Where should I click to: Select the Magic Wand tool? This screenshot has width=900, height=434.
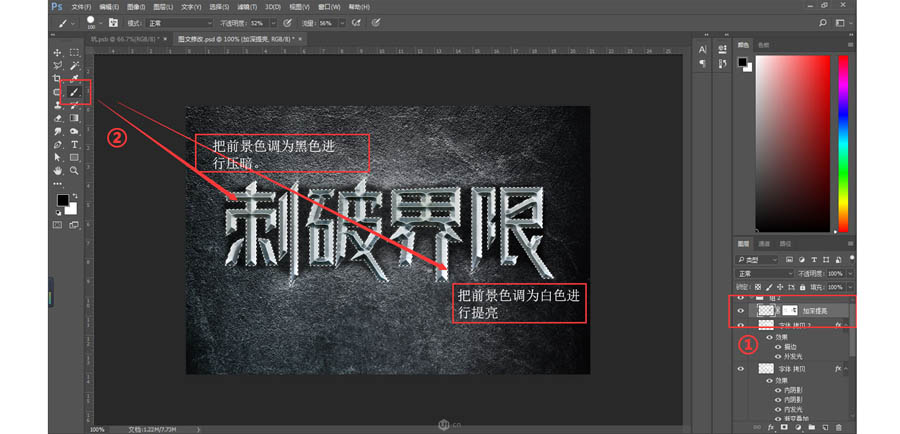point(74,65)
